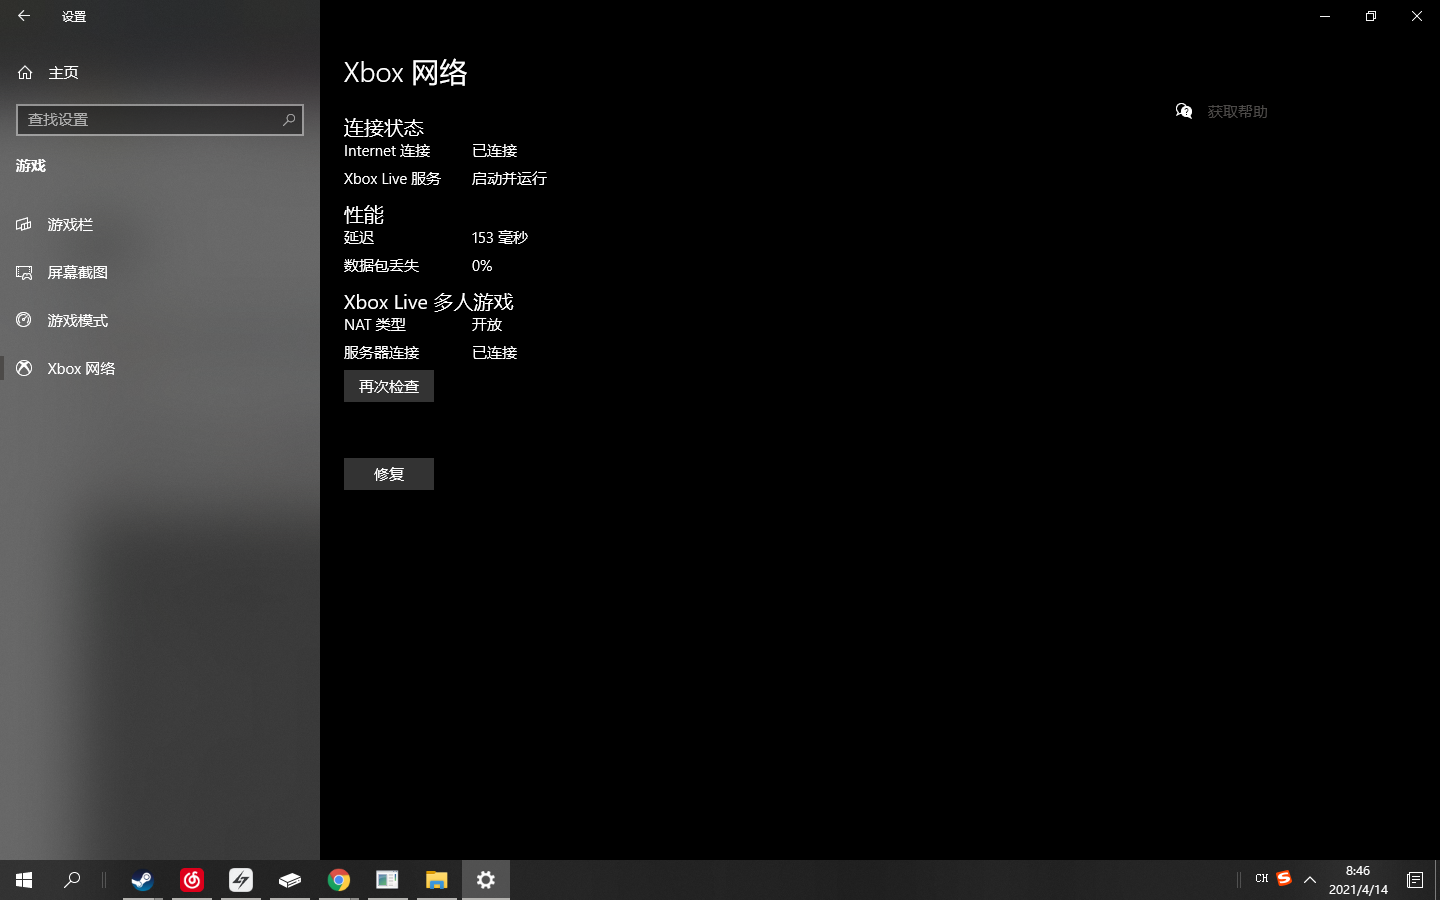Open the news window app on taskbar
This screenshot has height=900, width=1440.
(387, 880)
